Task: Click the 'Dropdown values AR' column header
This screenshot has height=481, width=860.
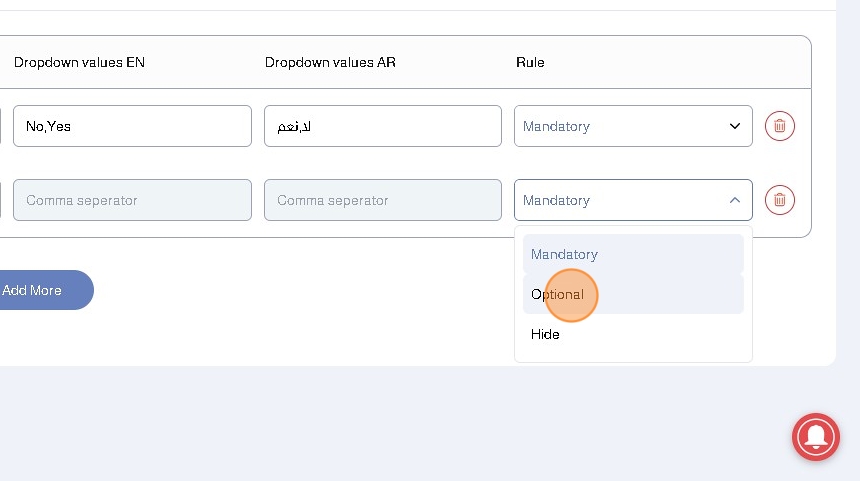Action: point(330,62)
